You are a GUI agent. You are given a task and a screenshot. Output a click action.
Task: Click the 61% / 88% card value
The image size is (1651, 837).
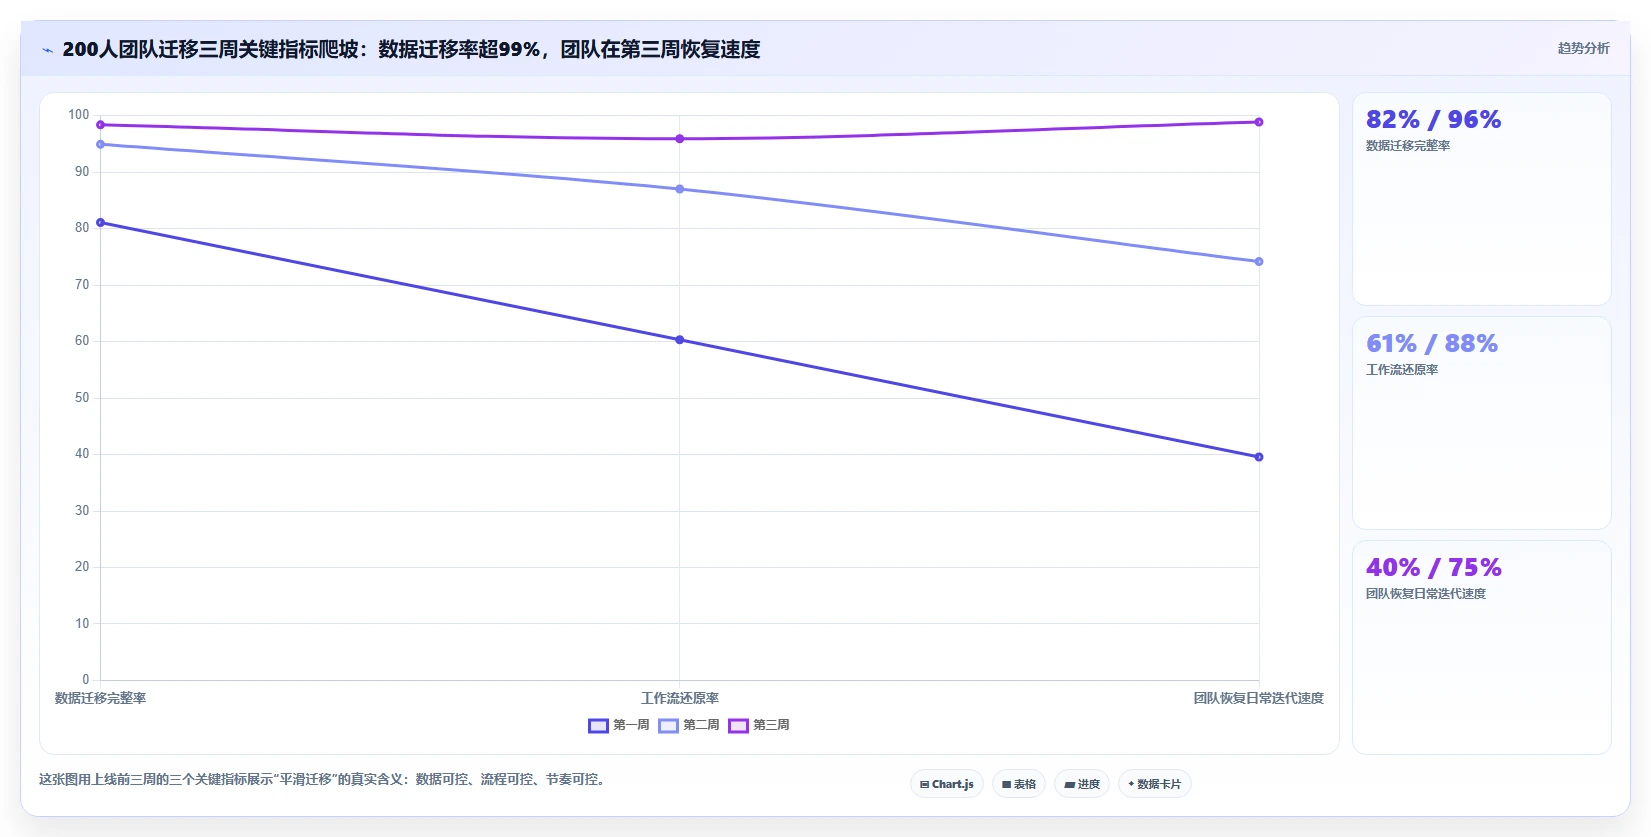[x=1432, y=344]
